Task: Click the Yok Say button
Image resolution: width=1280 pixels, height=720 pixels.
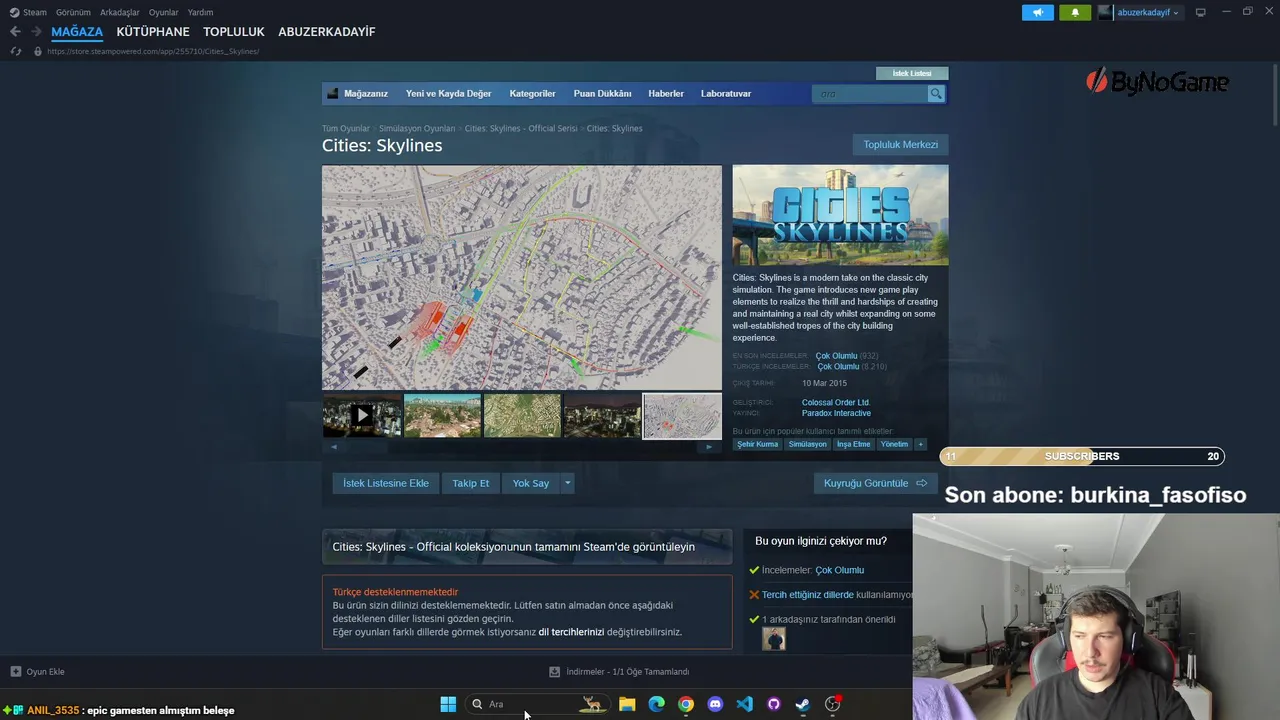Action: coord(531,483)
